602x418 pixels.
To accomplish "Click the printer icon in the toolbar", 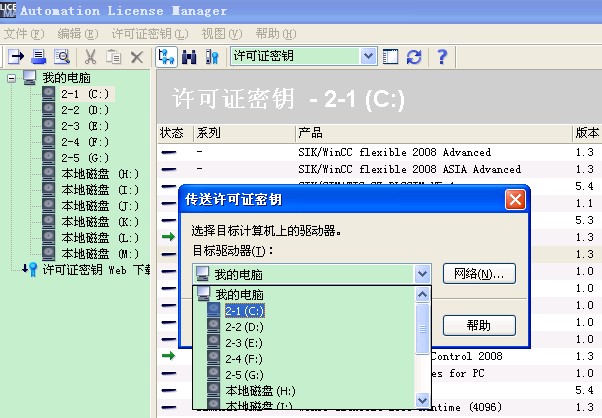I will pos(39,57).
